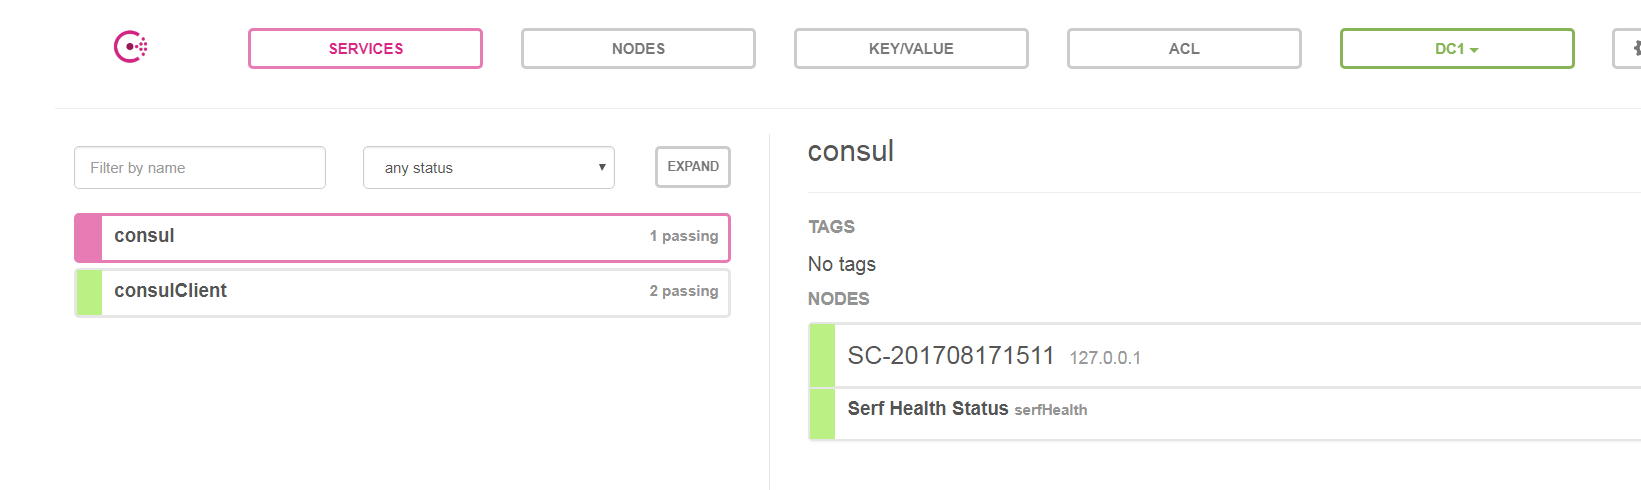1641x490 pixels.
Task: Select the consul service row
Action: [x=402, y=238]
